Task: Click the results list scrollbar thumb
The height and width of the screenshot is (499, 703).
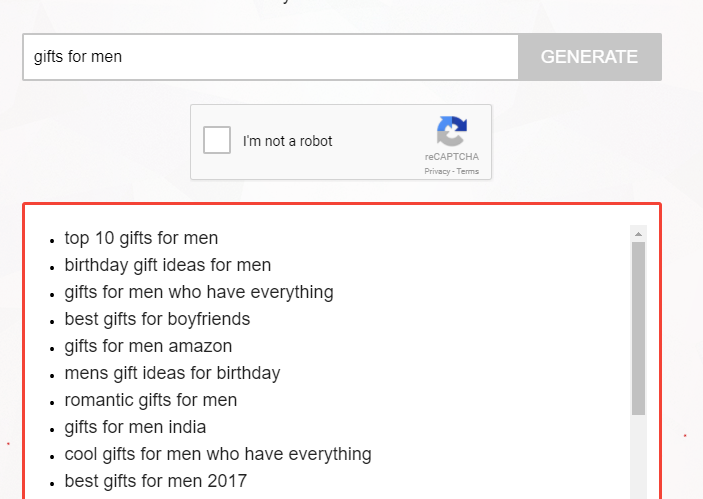Action: tap(638, 329)
